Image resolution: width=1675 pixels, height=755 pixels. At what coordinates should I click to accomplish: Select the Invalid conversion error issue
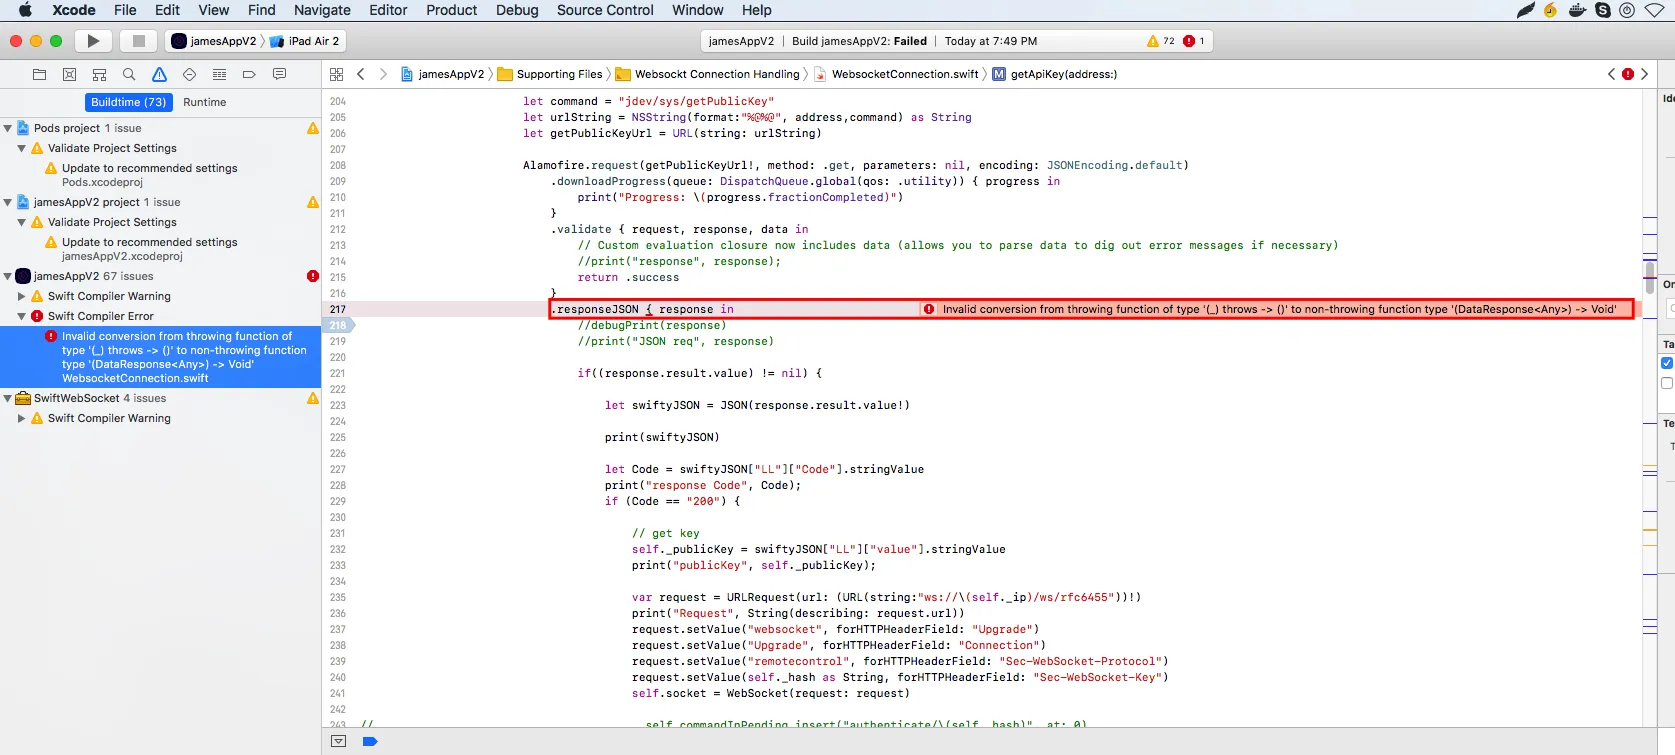click(160, 357)
